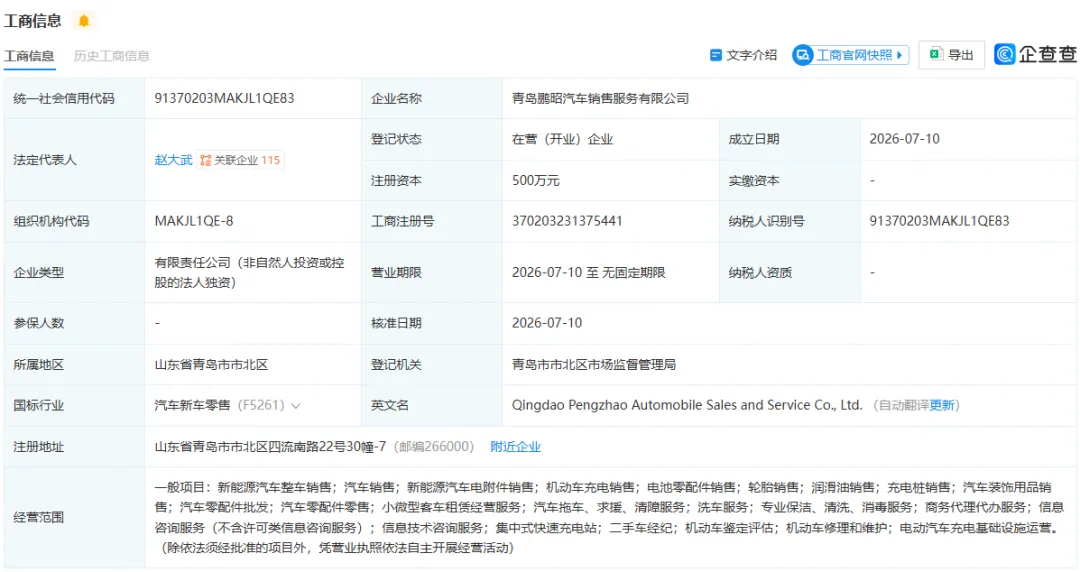
Task: Click the 企查查 logo
Action: point(1035,54)
